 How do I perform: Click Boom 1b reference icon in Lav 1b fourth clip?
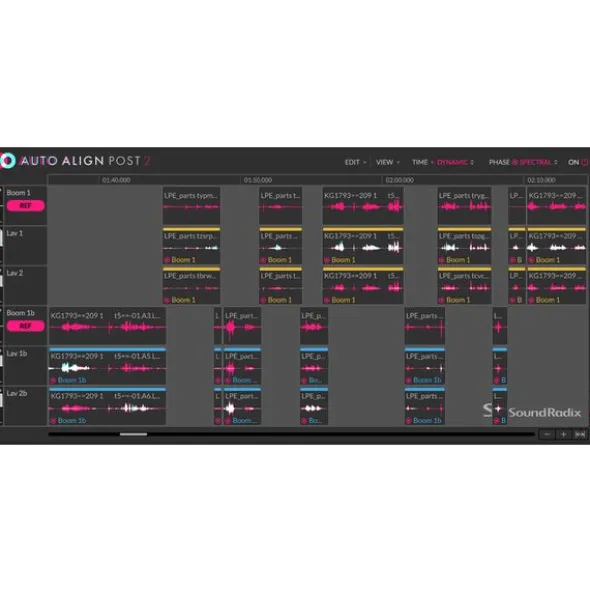tap(408, 380)
